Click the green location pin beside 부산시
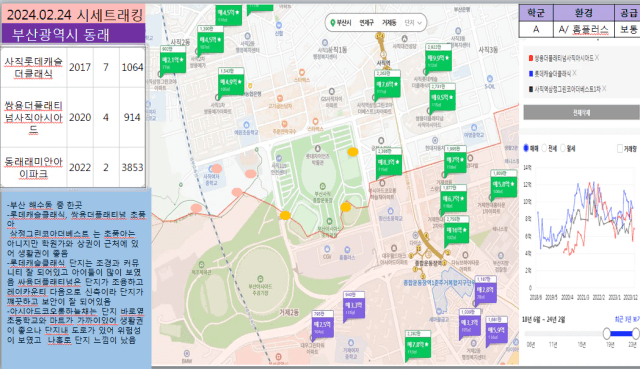 click(333, 23)
